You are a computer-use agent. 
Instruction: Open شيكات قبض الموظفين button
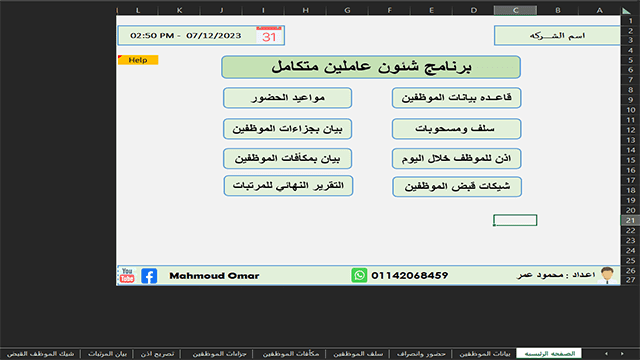457,187
